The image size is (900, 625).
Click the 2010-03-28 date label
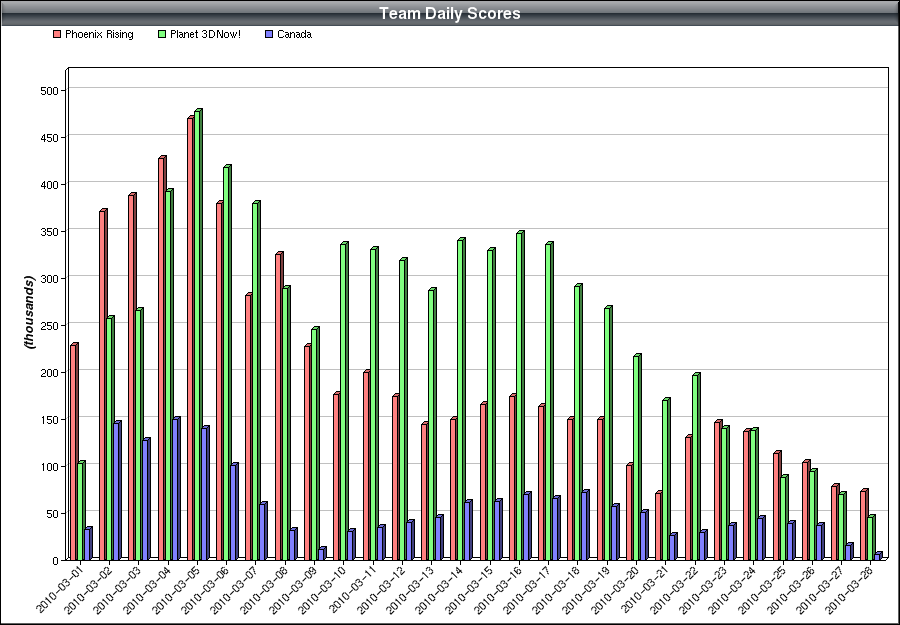[849, 587]
